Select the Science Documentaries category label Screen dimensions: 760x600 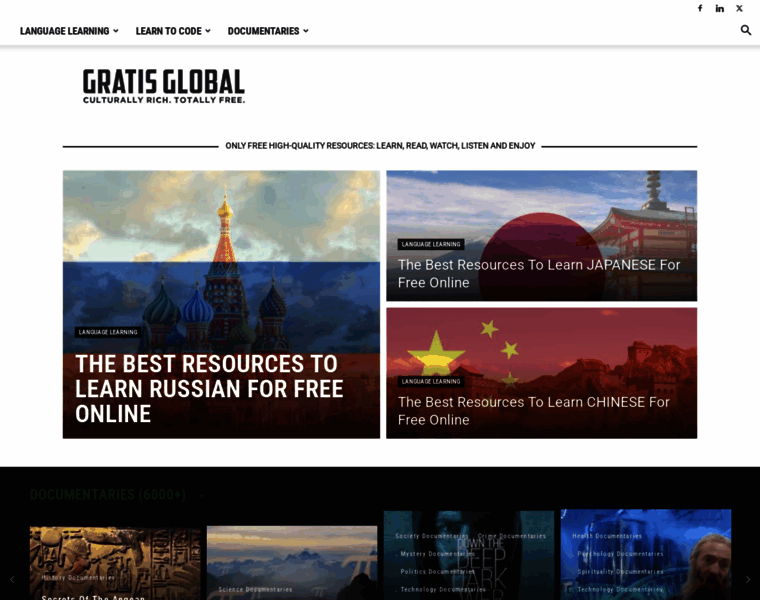click(x=256, y=589)
